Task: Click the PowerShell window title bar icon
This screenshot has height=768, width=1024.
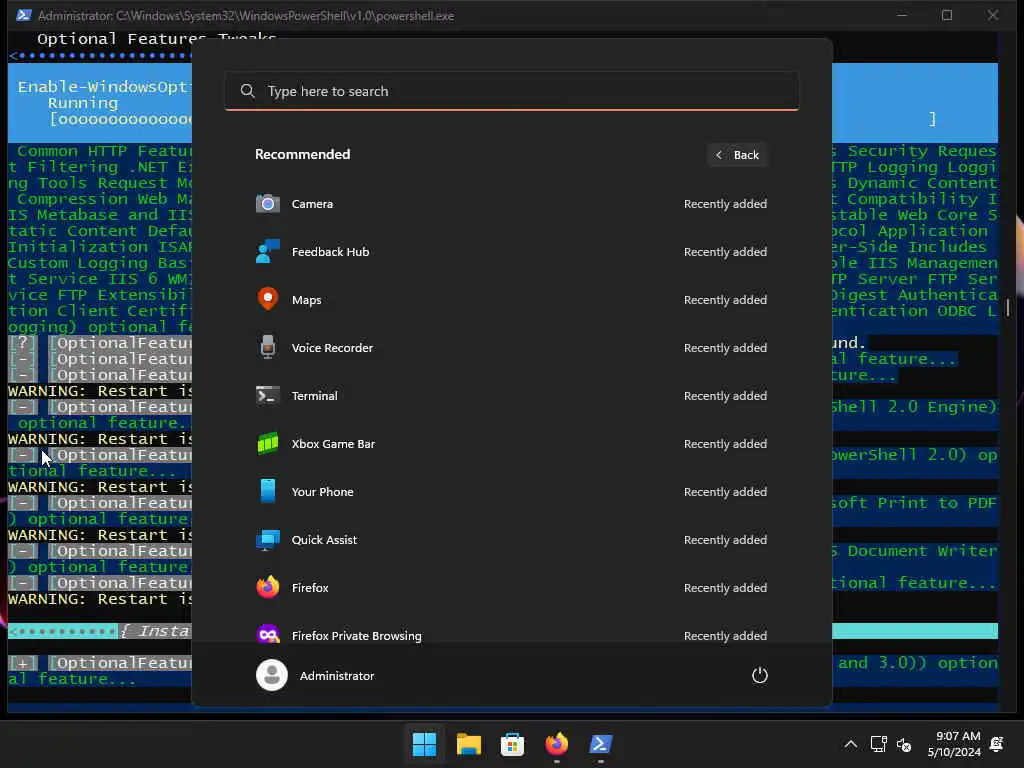Action: 24,15
